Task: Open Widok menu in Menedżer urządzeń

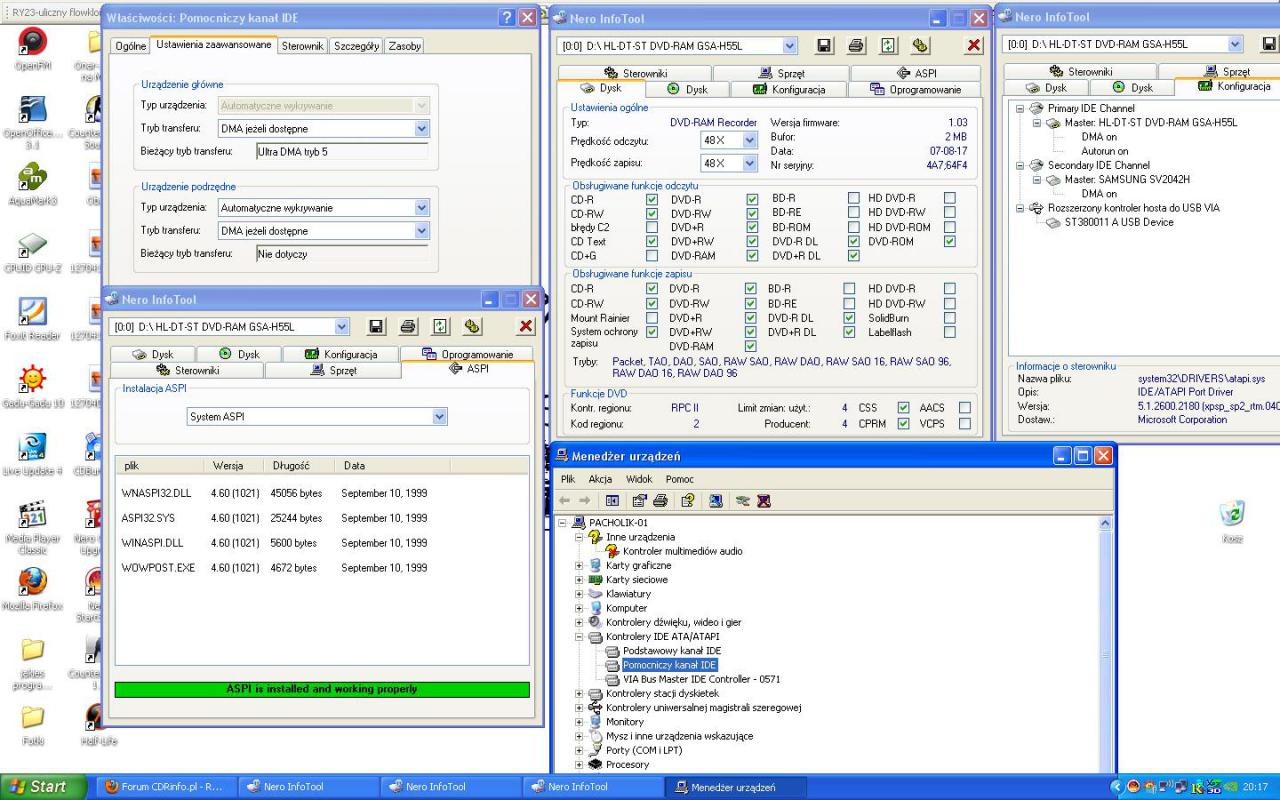Action: (x=639, y=479)
